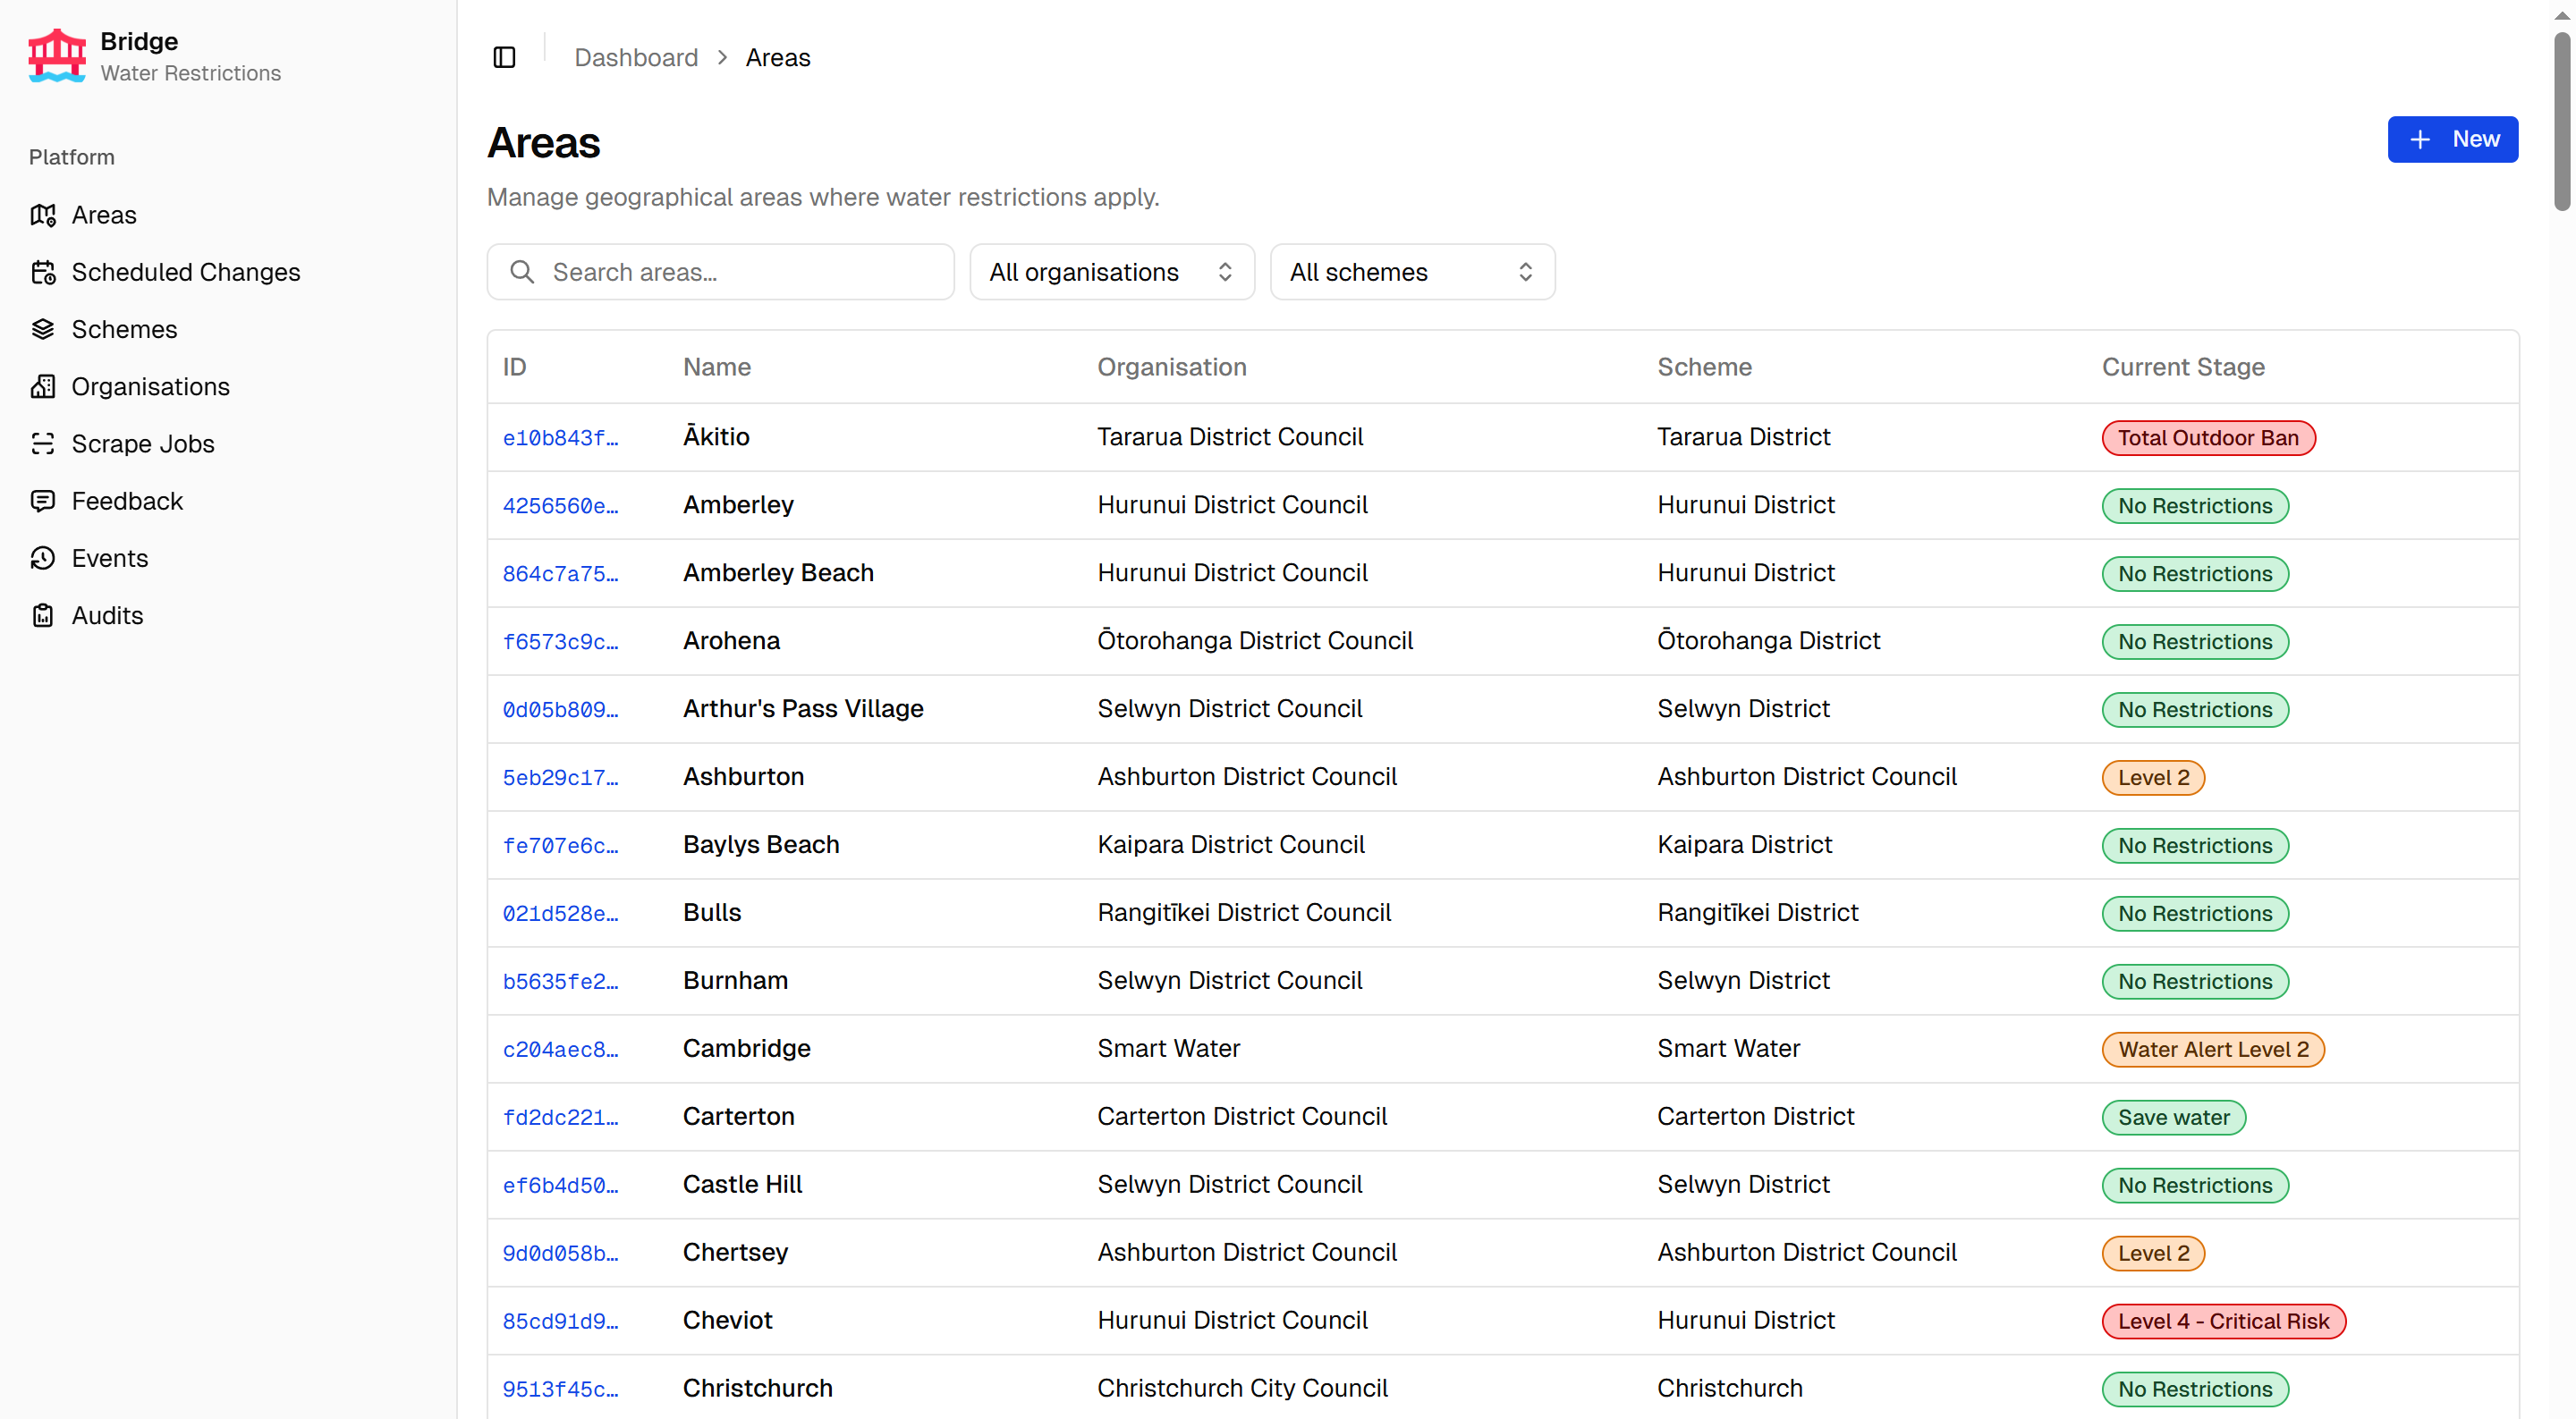2576x1419 pixels.
Task: Open Scheduled Changes calendar icon
Action: (x=43, y=272)
